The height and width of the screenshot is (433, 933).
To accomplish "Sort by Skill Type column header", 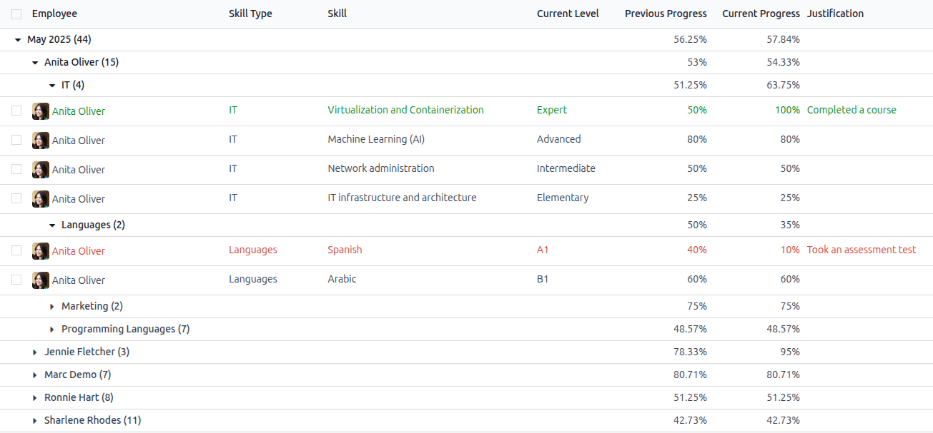I will [250, 14].
